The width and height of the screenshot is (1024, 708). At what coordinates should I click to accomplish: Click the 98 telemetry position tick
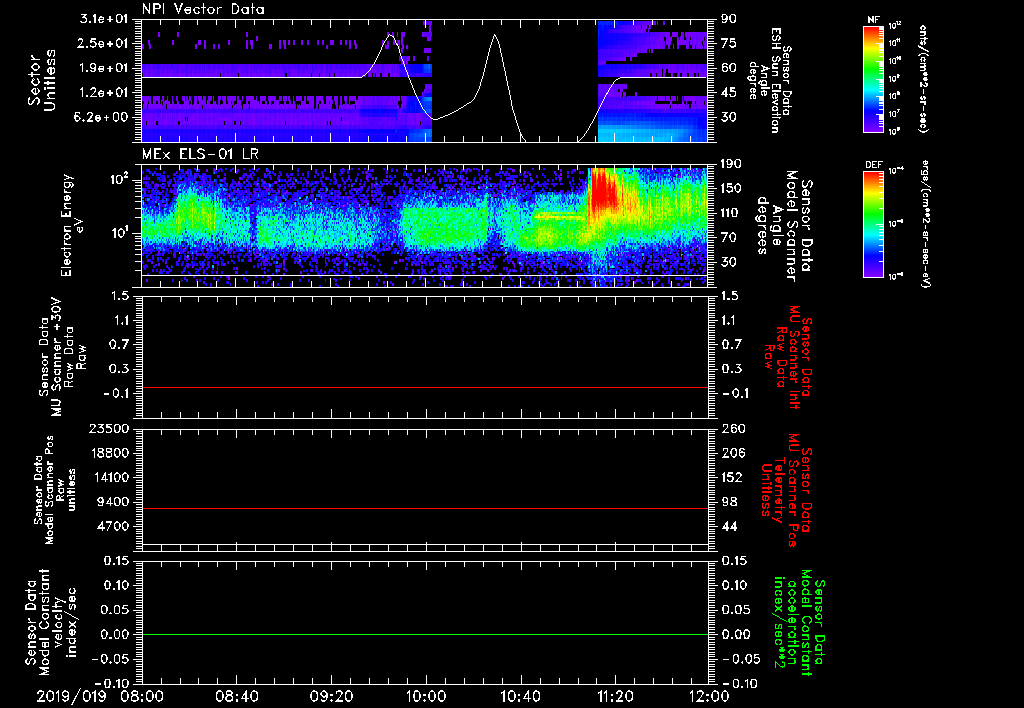tap(729, 502)
